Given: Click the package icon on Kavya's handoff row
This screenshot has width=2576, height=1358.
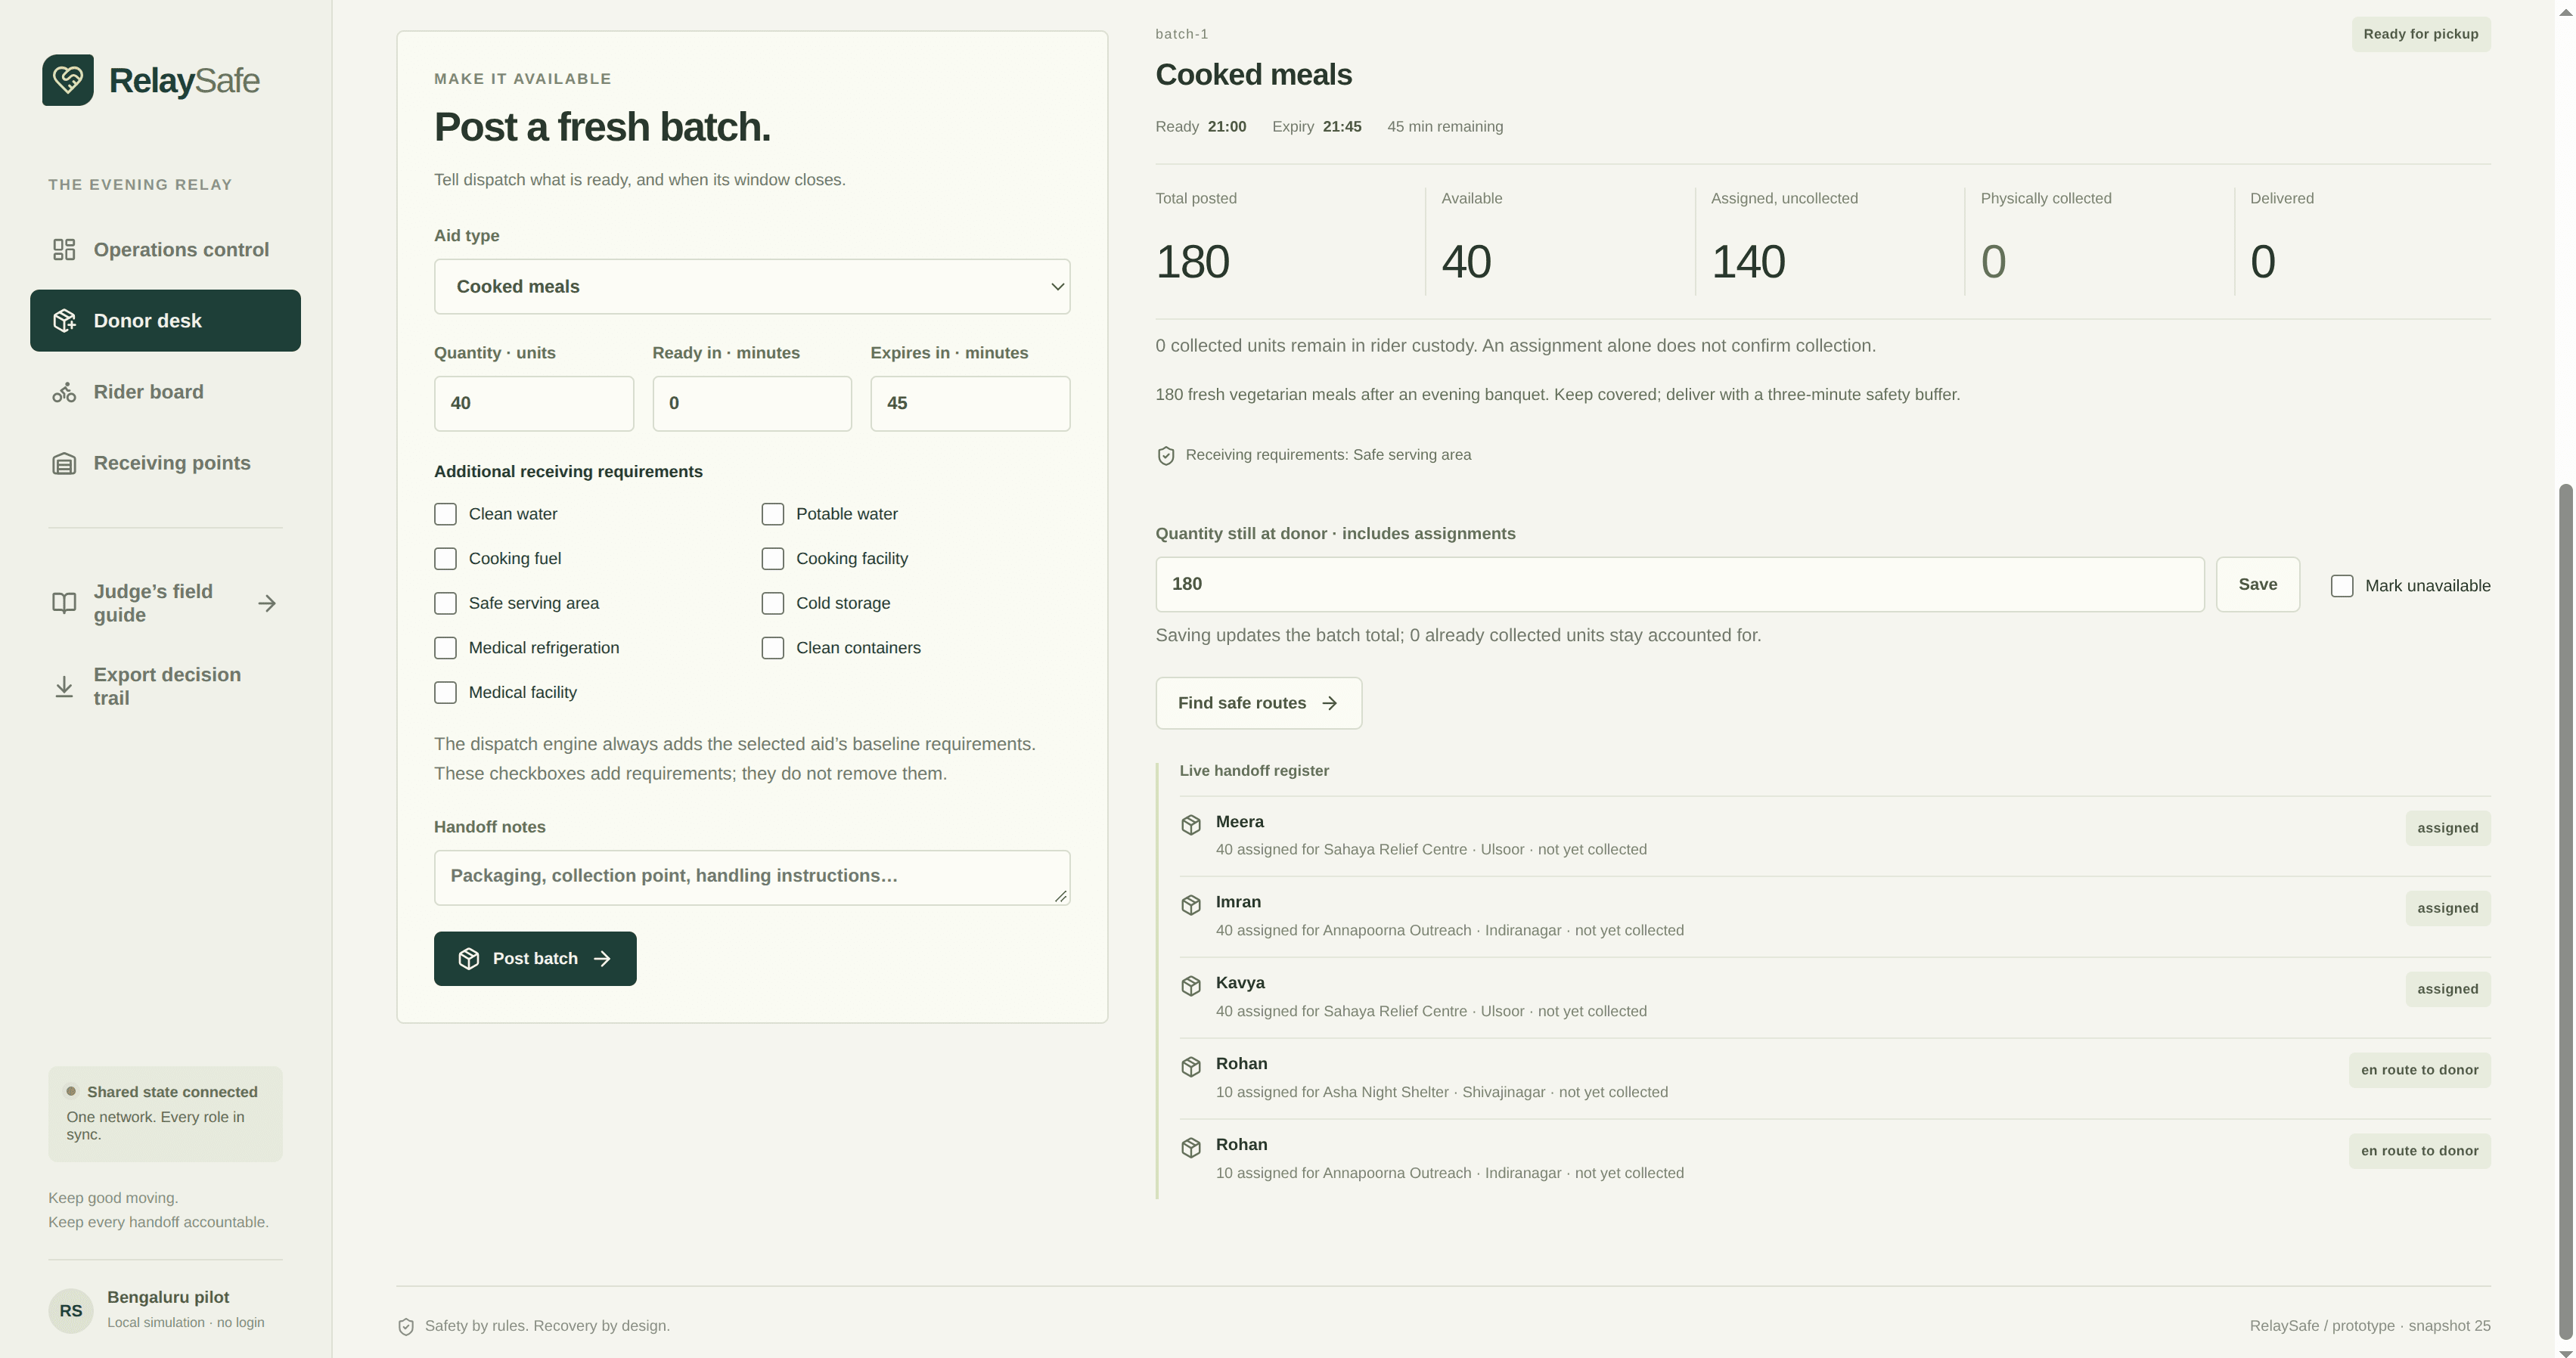Looking at the screenshot, I should pyautogui.click(x=1191, y=986).
